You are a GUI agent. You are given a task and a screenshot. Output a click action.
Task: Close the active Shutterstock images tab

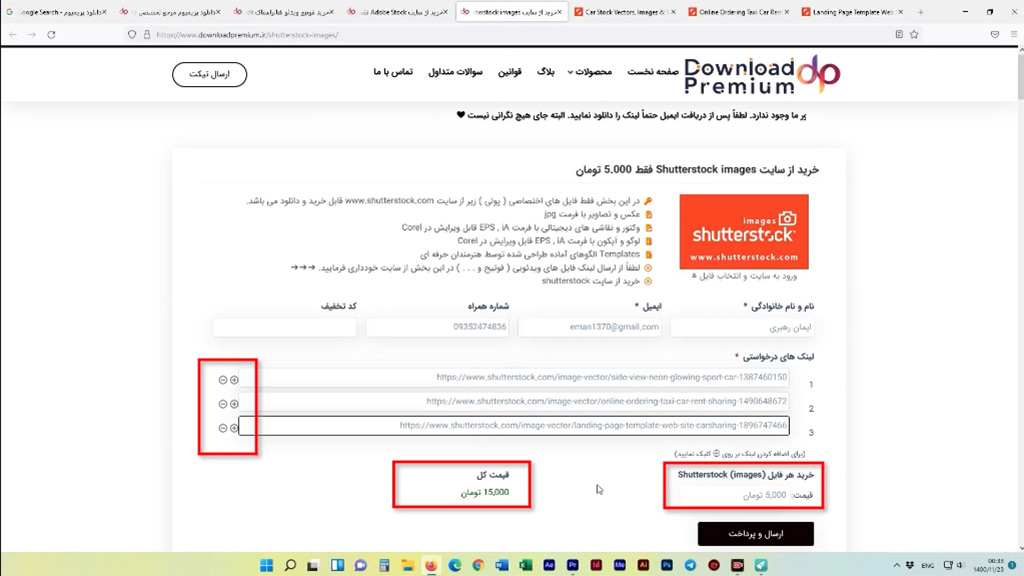pos(559,12)
